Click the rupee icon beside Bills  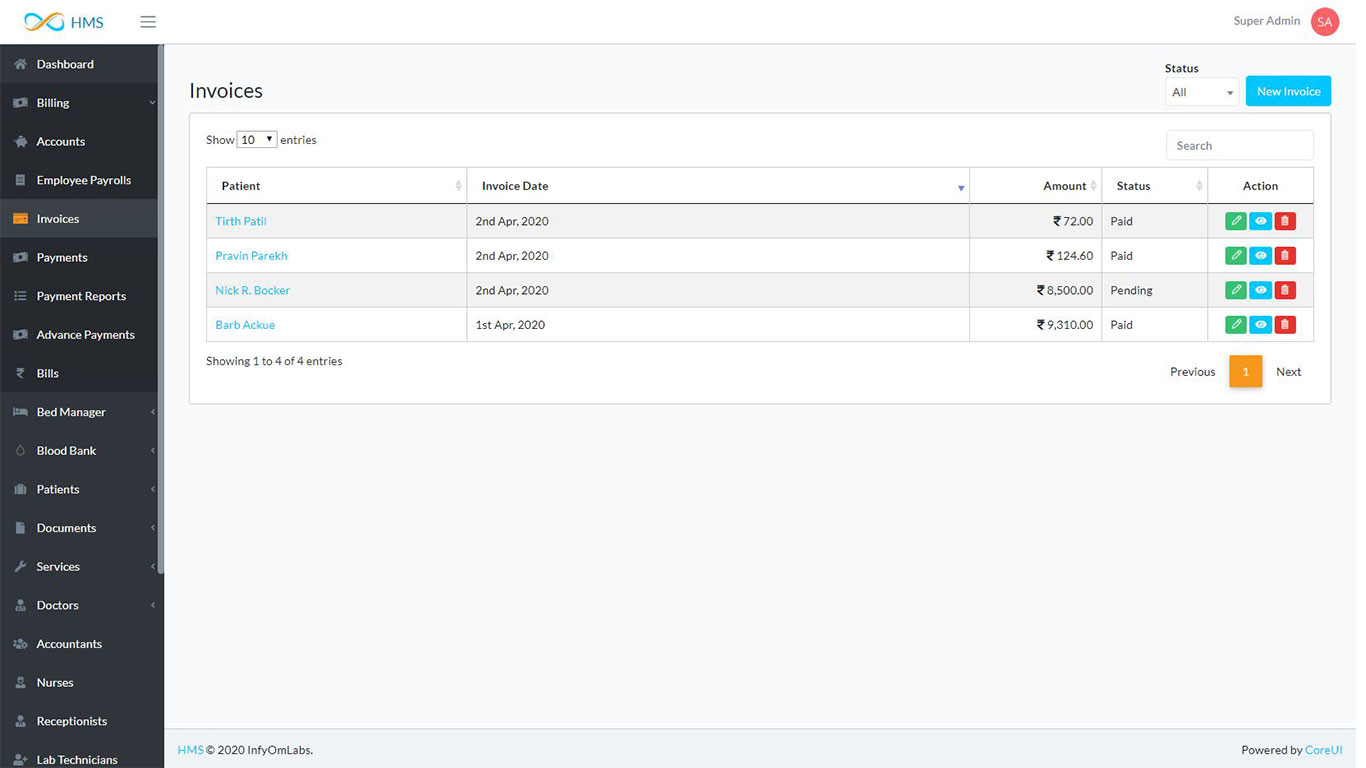20,373
